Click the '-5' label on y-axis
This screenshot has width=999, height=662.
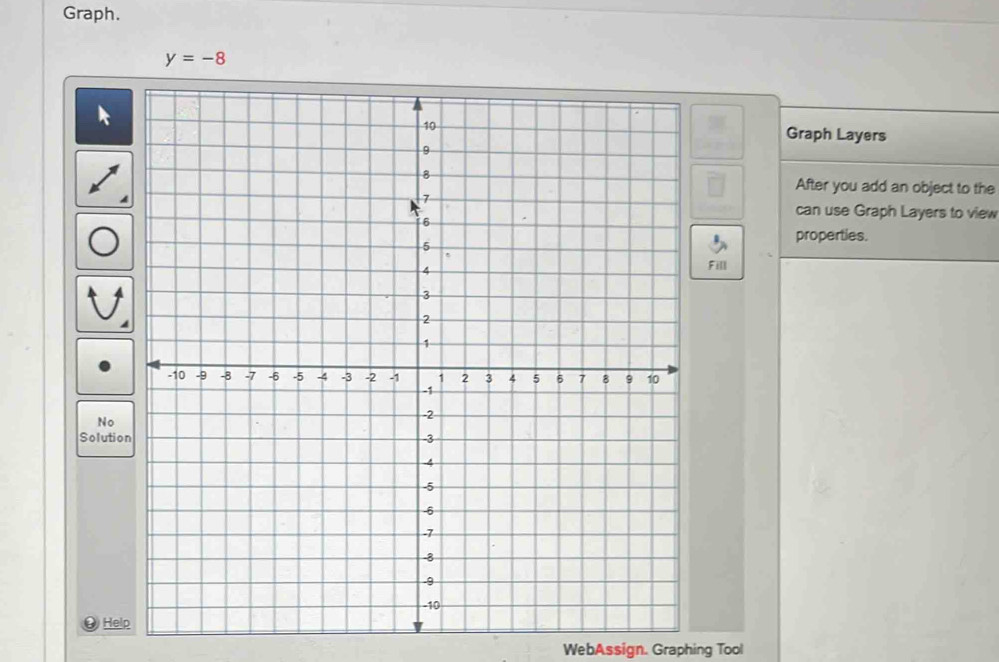click(x=429, y=486)
